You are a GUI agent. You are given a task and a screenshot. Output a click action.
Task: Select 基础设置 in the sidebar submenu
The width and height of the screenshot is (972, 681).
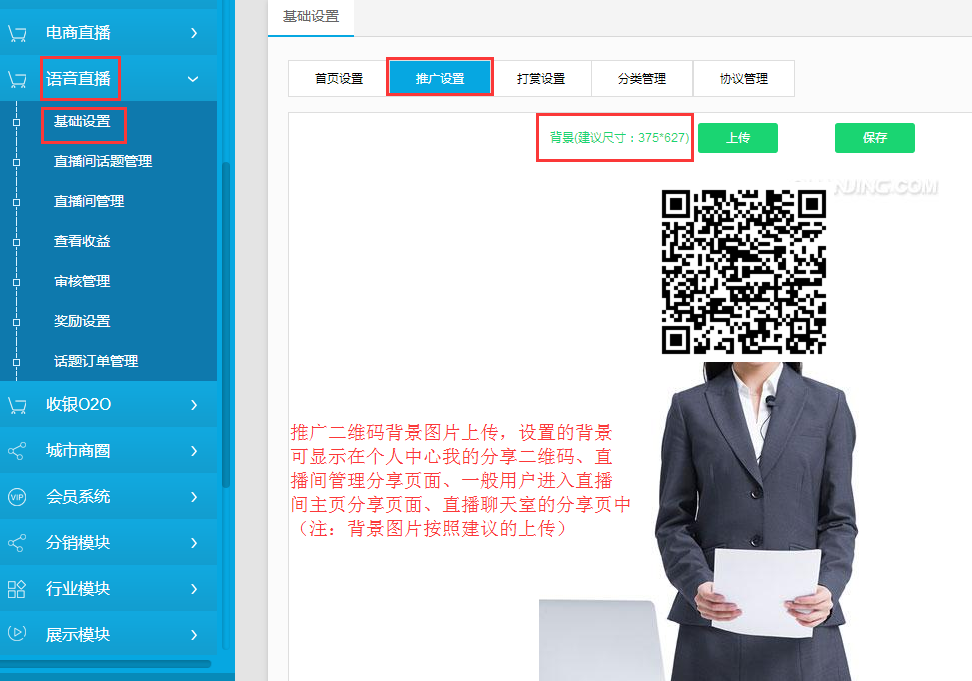82,121
